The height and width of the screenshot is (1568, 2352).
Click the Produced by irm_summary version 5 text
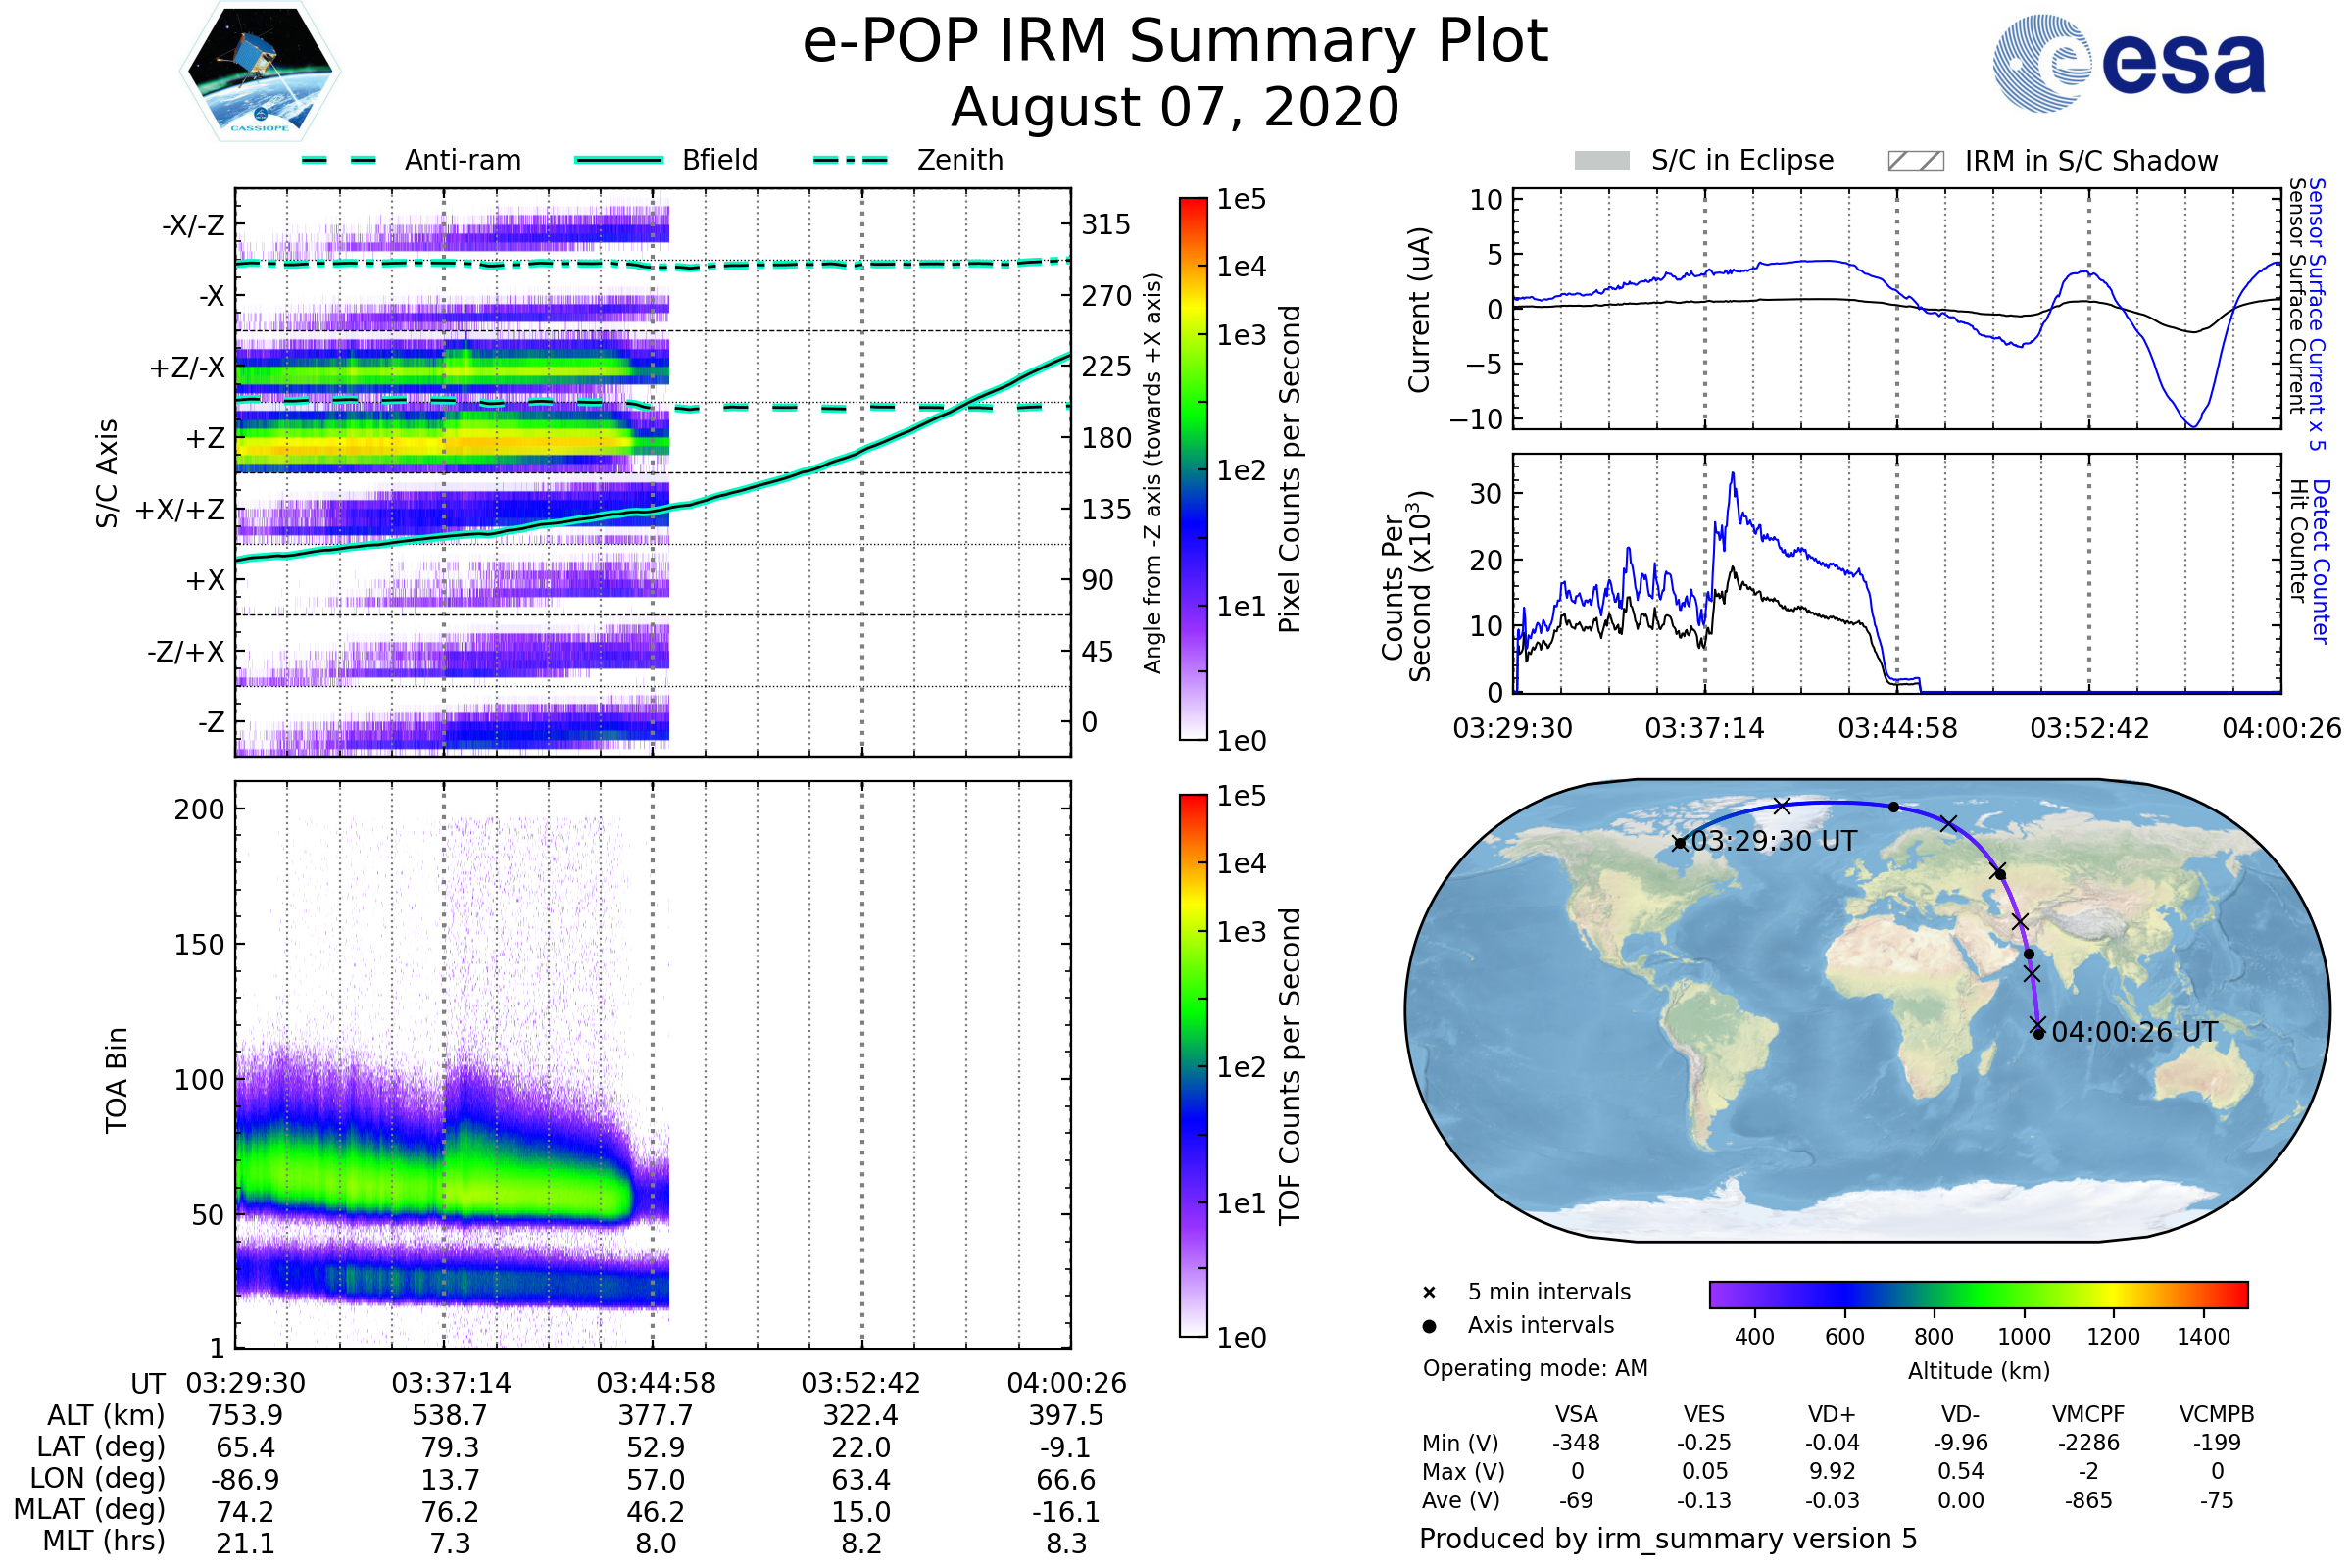point(1668,1539)
